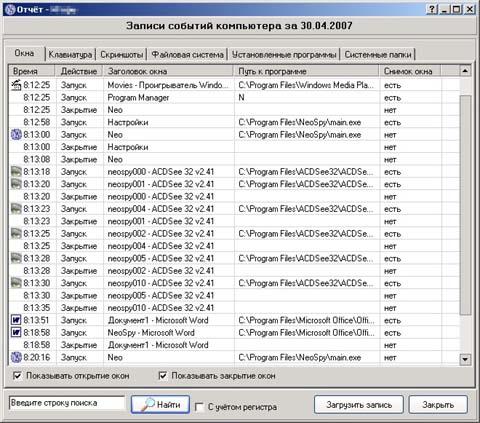Click the Найти search button
This screenshot has height=423, width=480.
click(x=160, y=405)
